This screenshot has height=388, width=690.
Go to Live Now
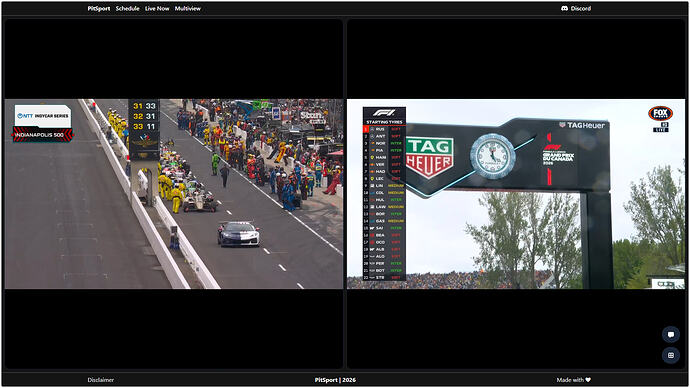pyautogui.click(x=157, y=8)
